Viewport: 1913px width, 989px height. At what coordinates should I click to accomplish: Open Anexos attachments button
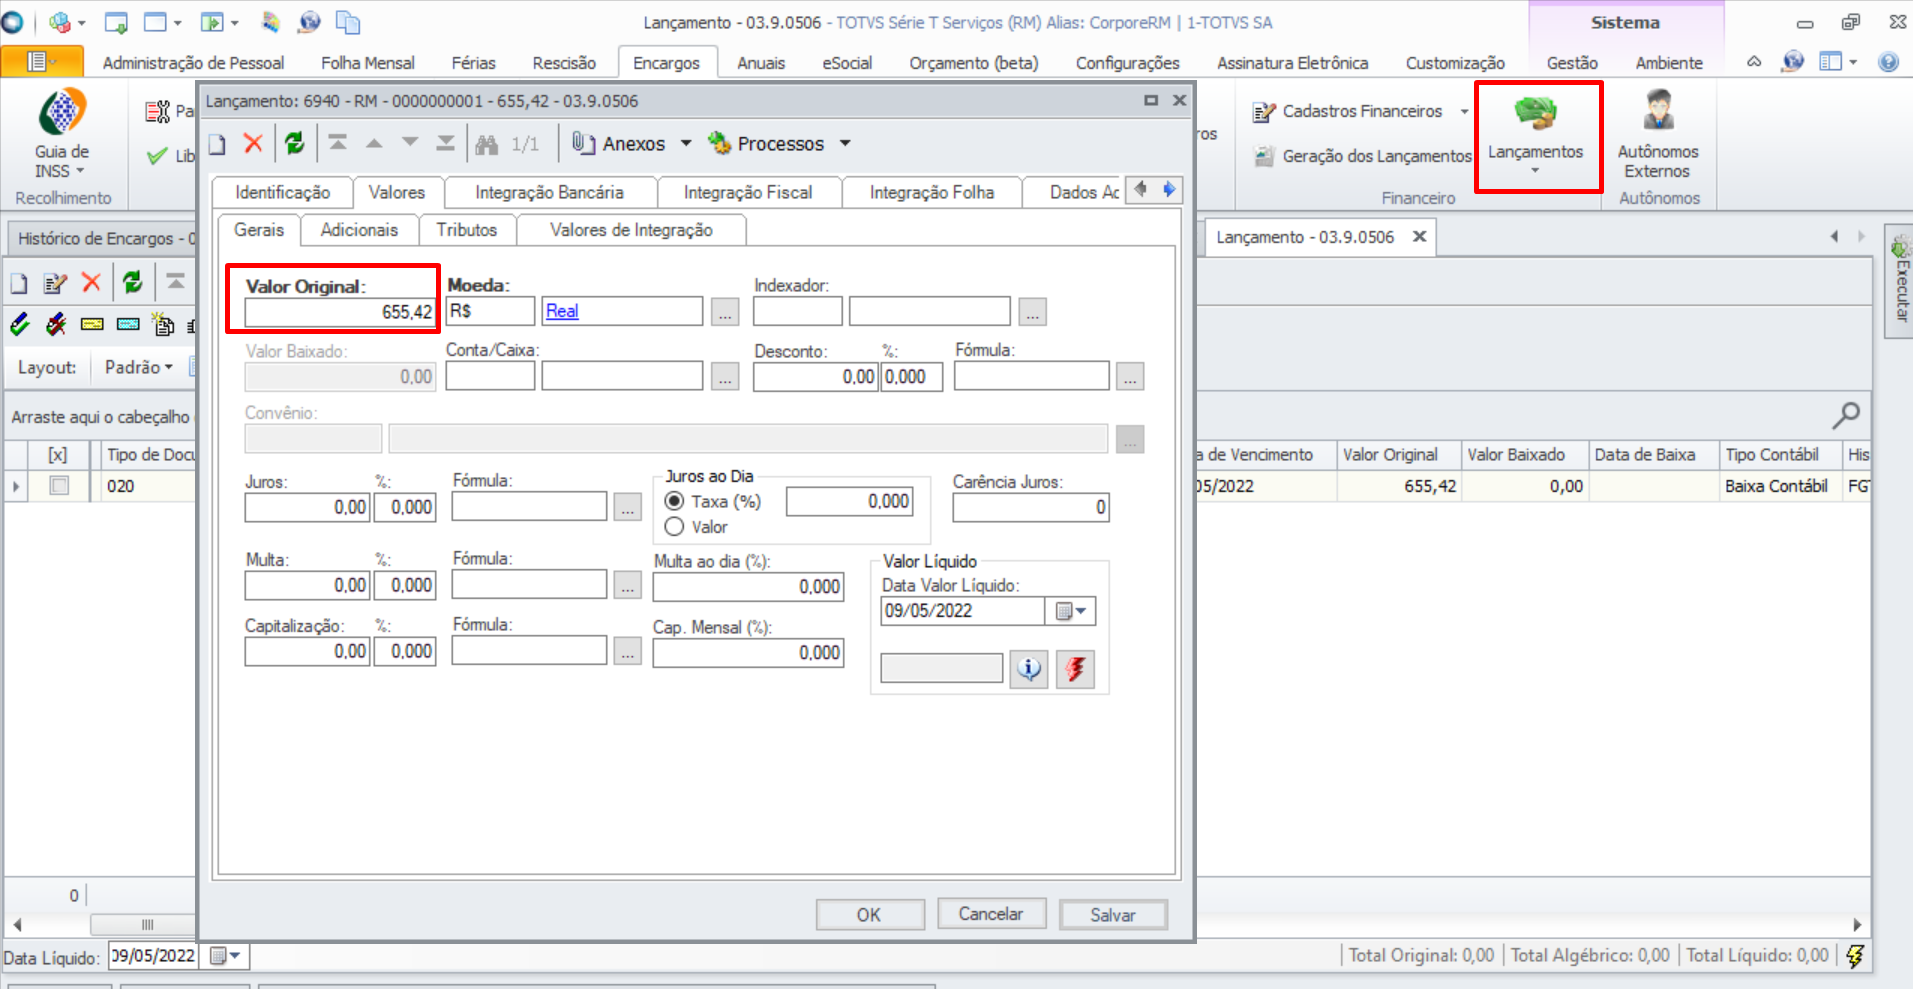pos(619,144)
